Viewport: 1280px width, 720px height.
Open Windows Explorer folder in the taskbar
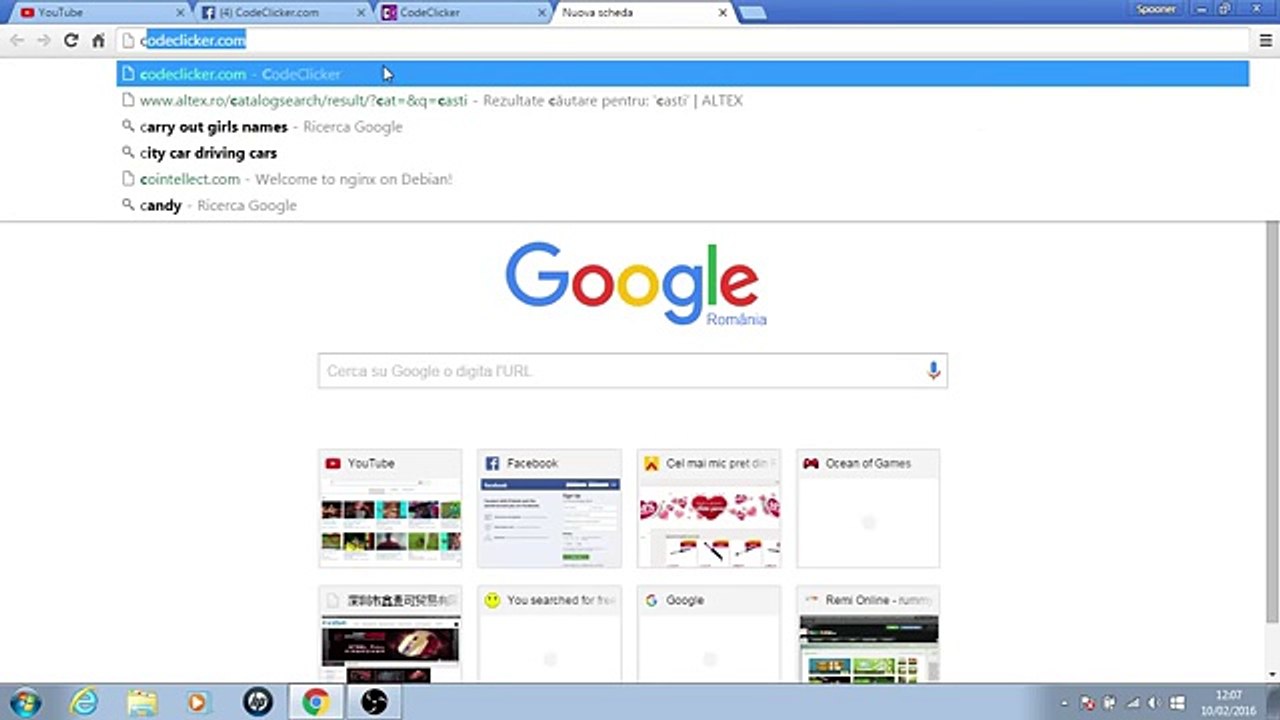(x=142, y=702)
